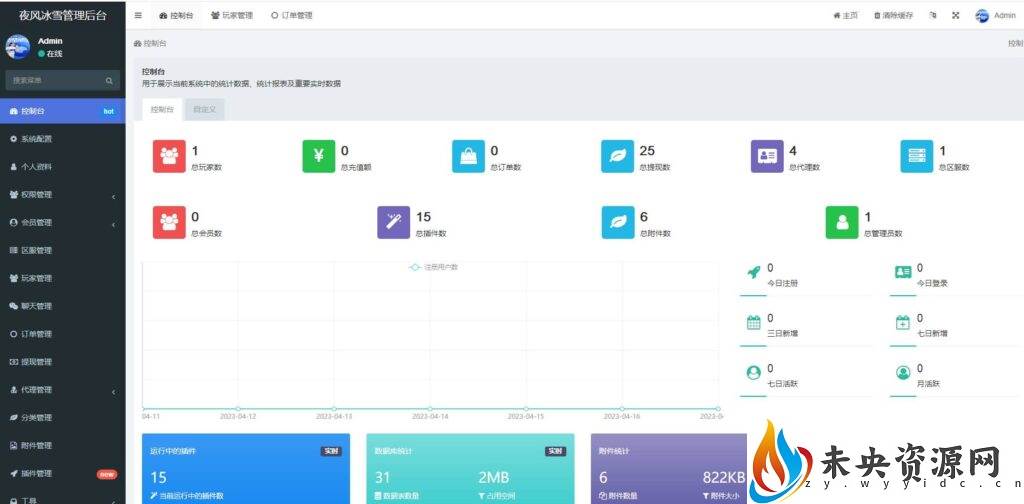Click the language switch icon in top bar
Viewport: 1024px width, 504px height.
tap(933, 16)
